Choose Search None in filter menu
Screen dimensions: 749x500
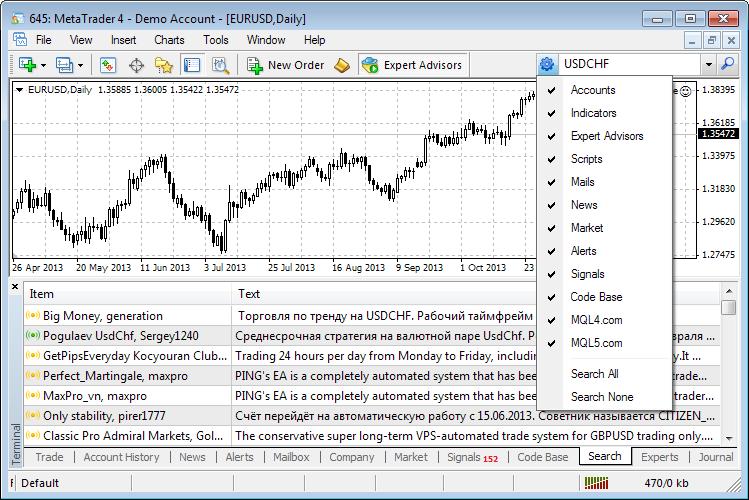coord(604,396)
